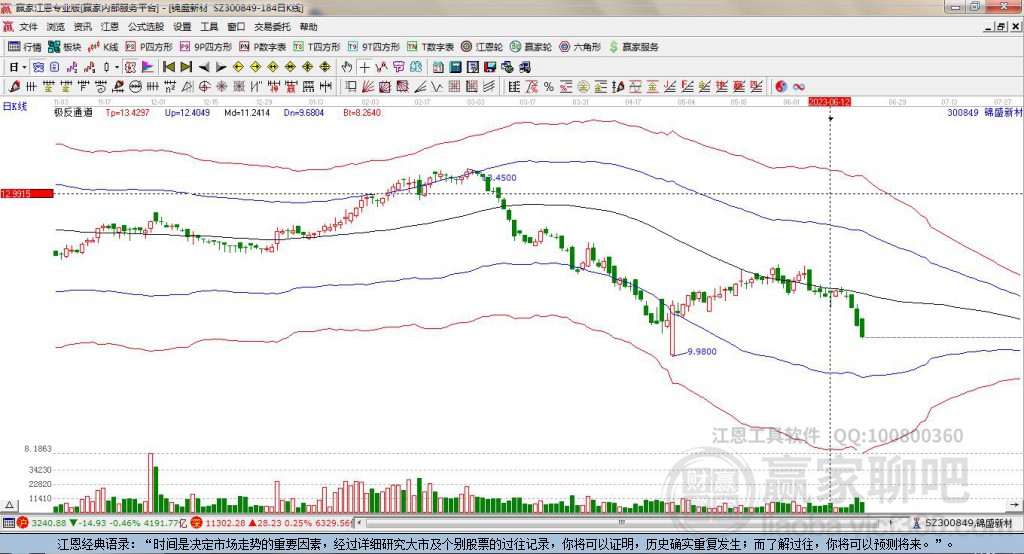Open the P数字表 tool
Image resolution: width=1024 pixels, height=554 pixels.
click(263, 47)
